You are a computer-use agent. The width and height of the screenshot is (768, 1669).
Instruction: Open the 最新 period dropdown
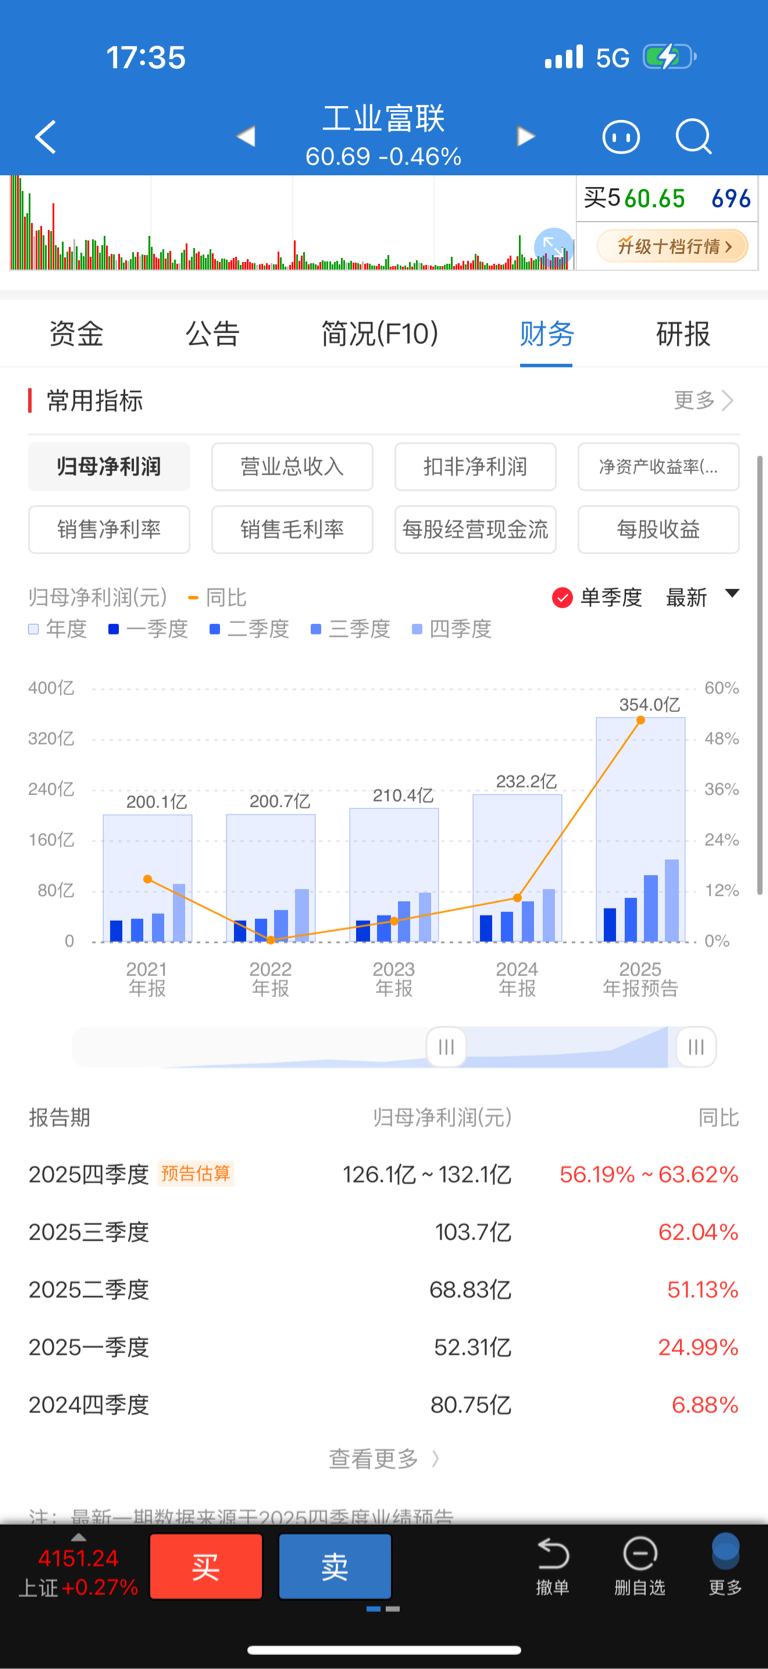pos(703,597)
